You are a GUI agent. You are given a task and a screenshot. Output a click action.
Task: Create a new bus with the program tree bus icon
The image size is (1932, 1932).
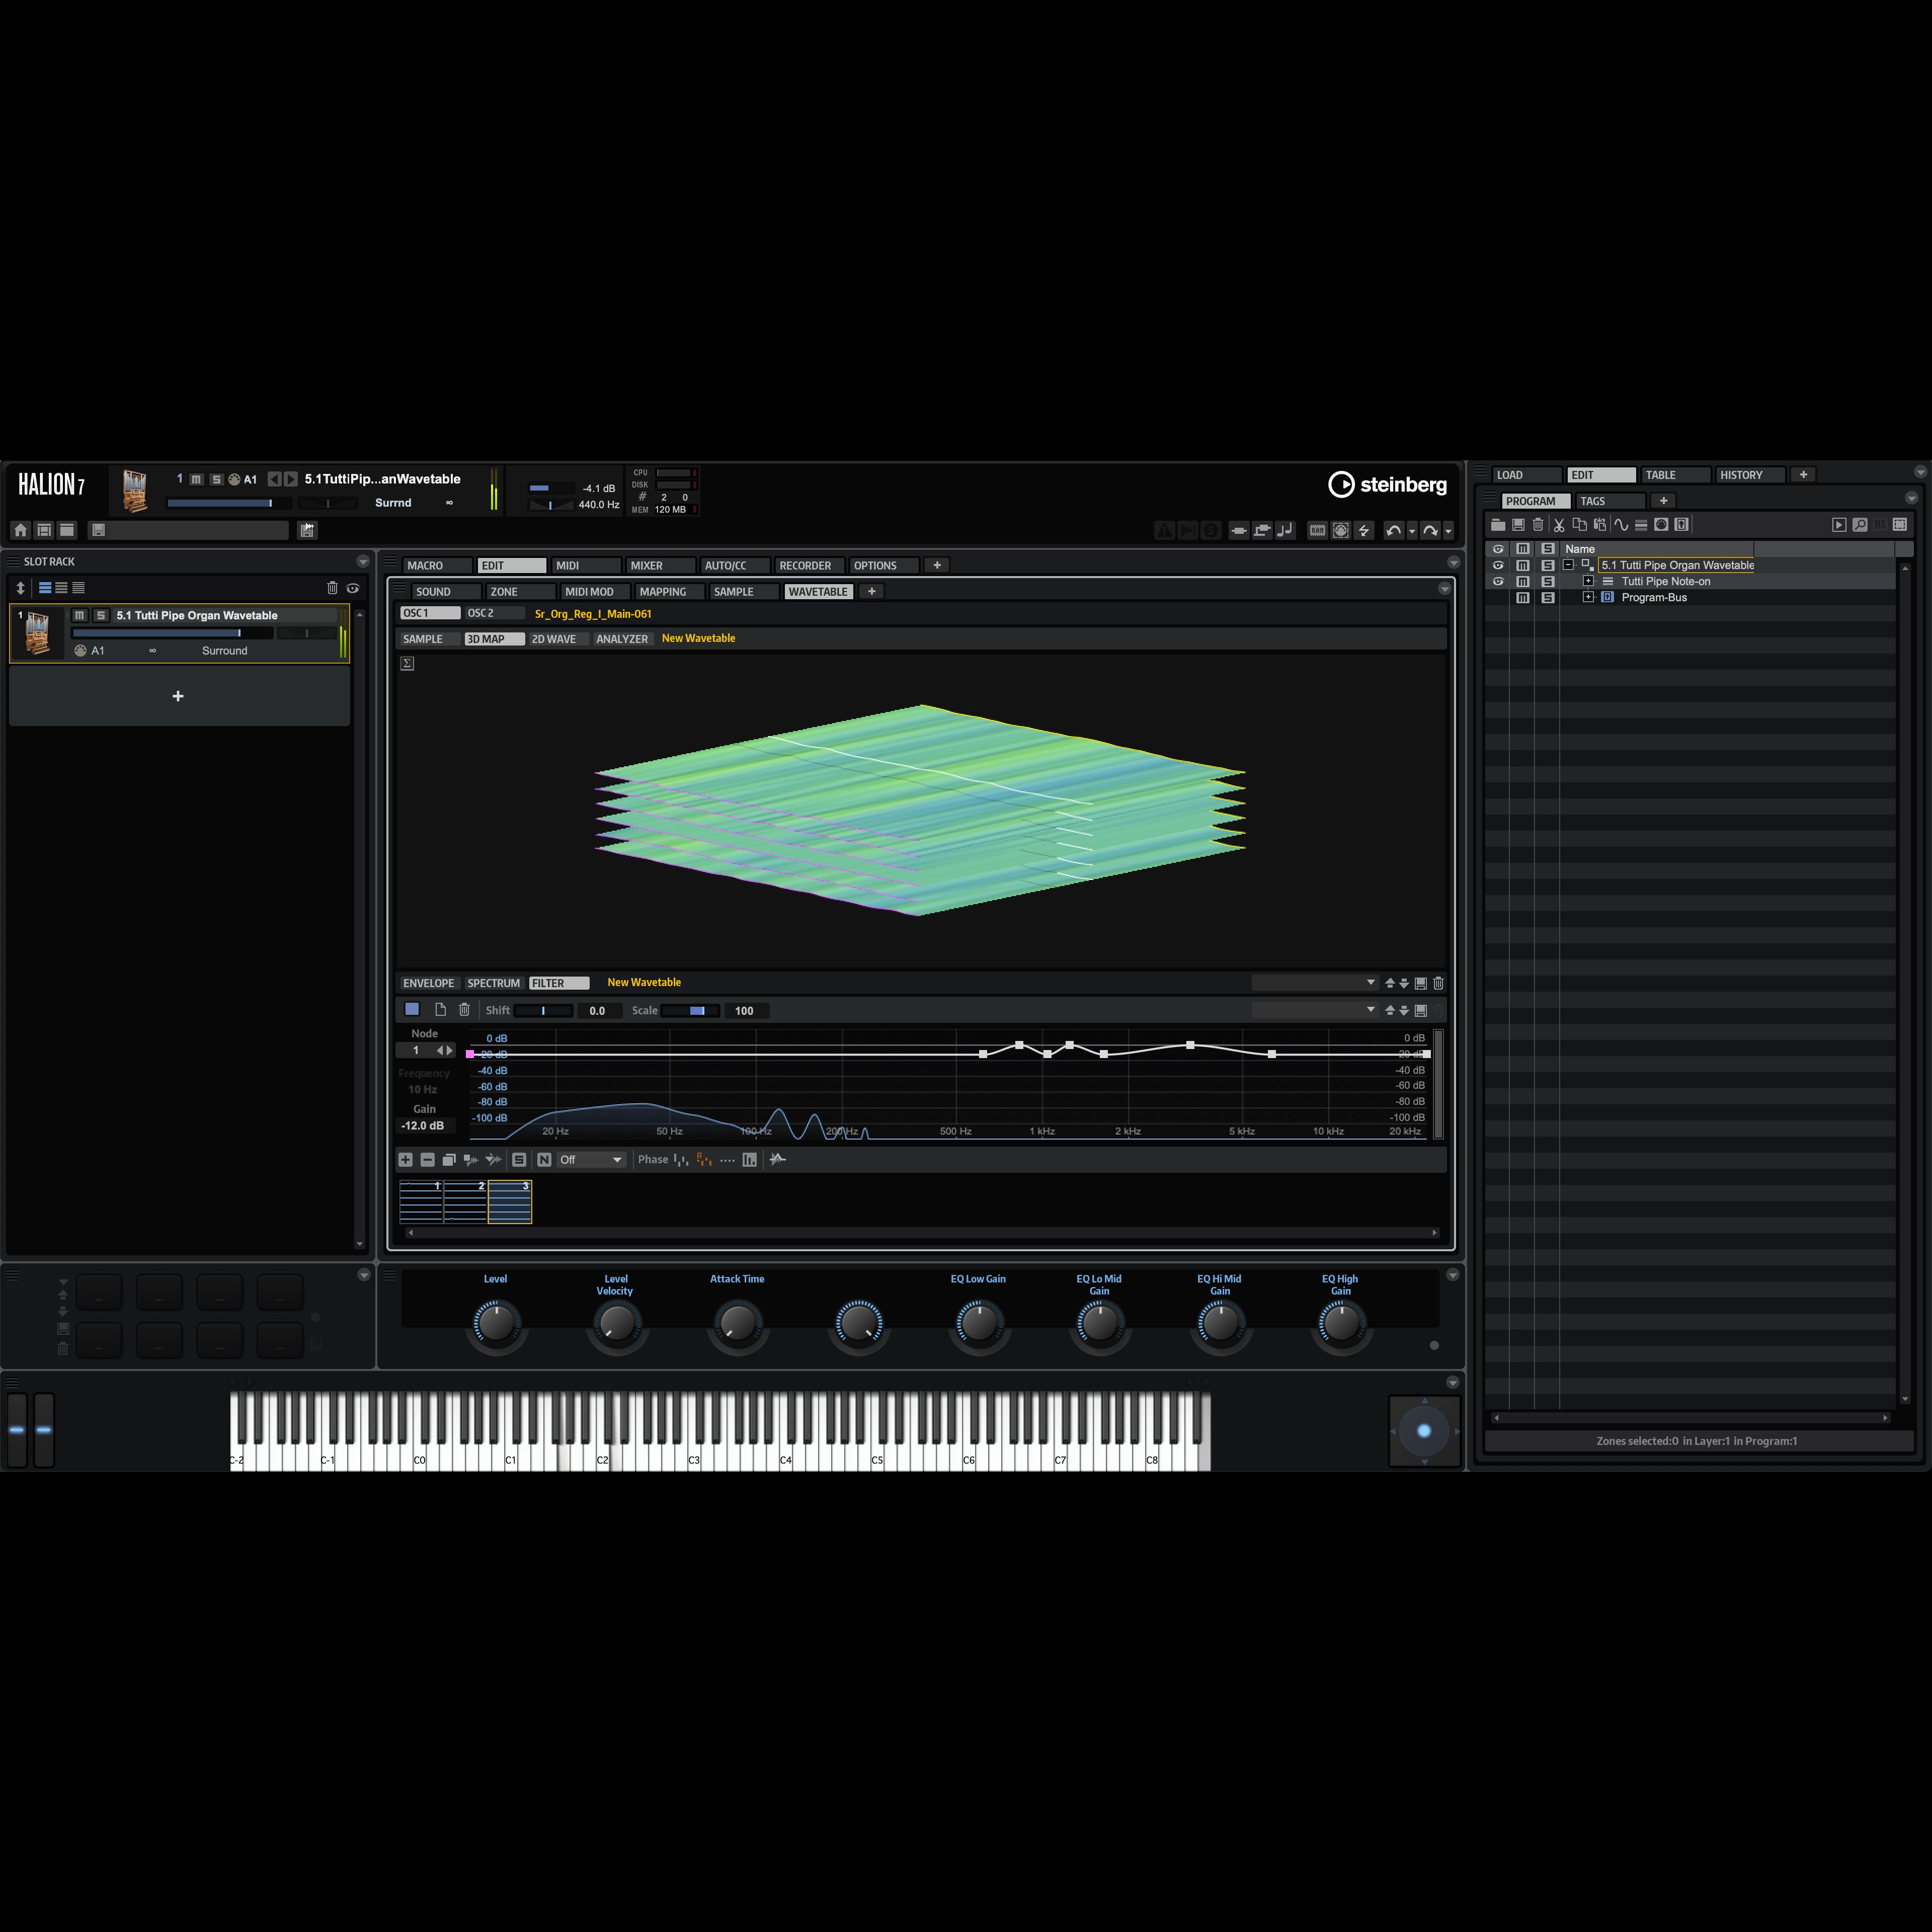1681,525
